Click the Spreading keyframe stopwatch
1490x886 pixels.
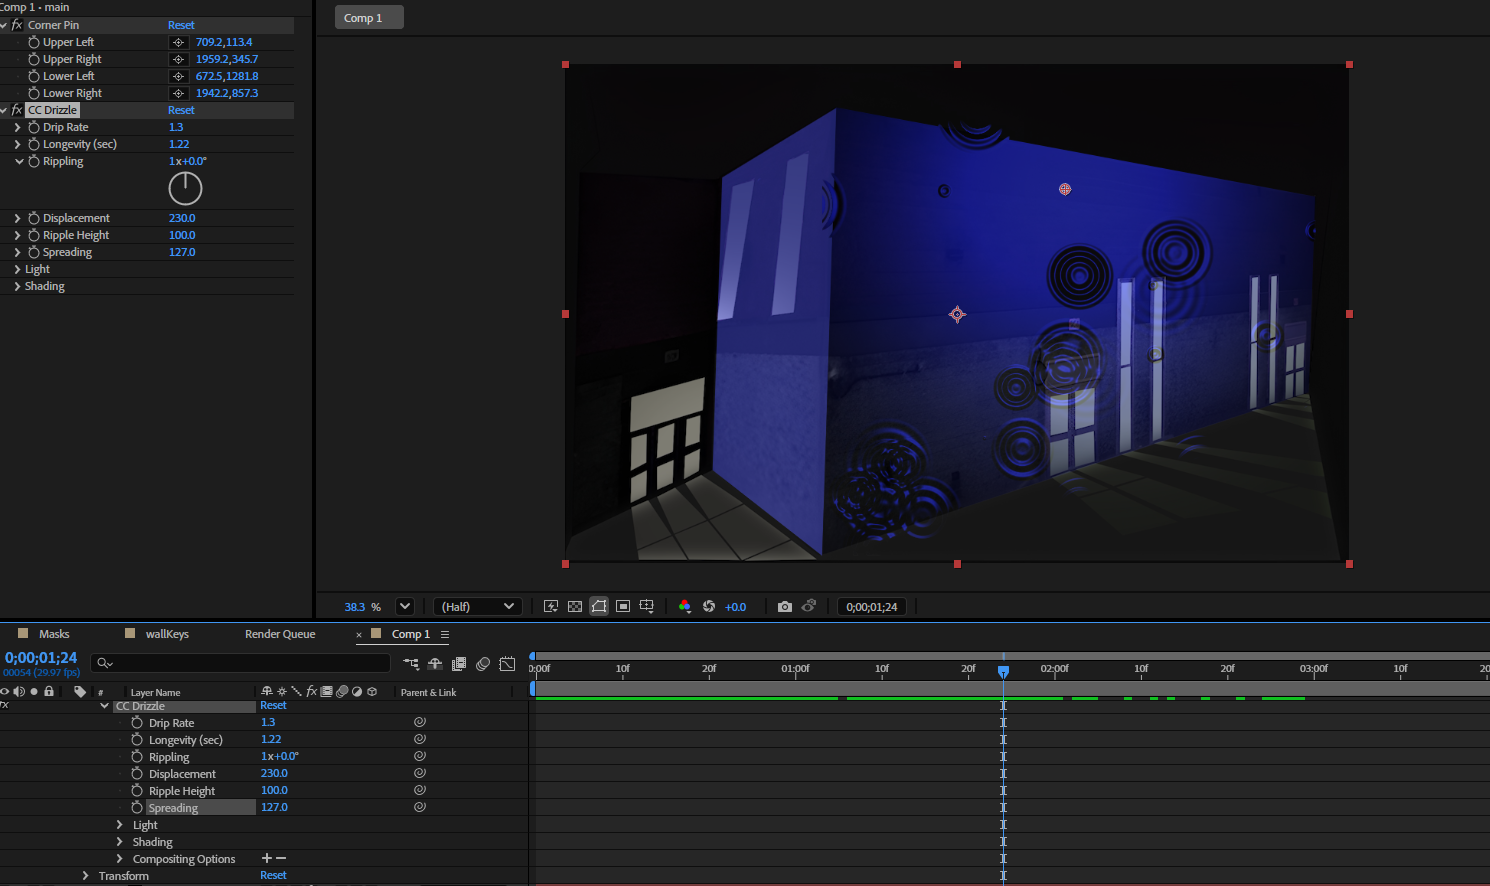click(x=138, y=807)
